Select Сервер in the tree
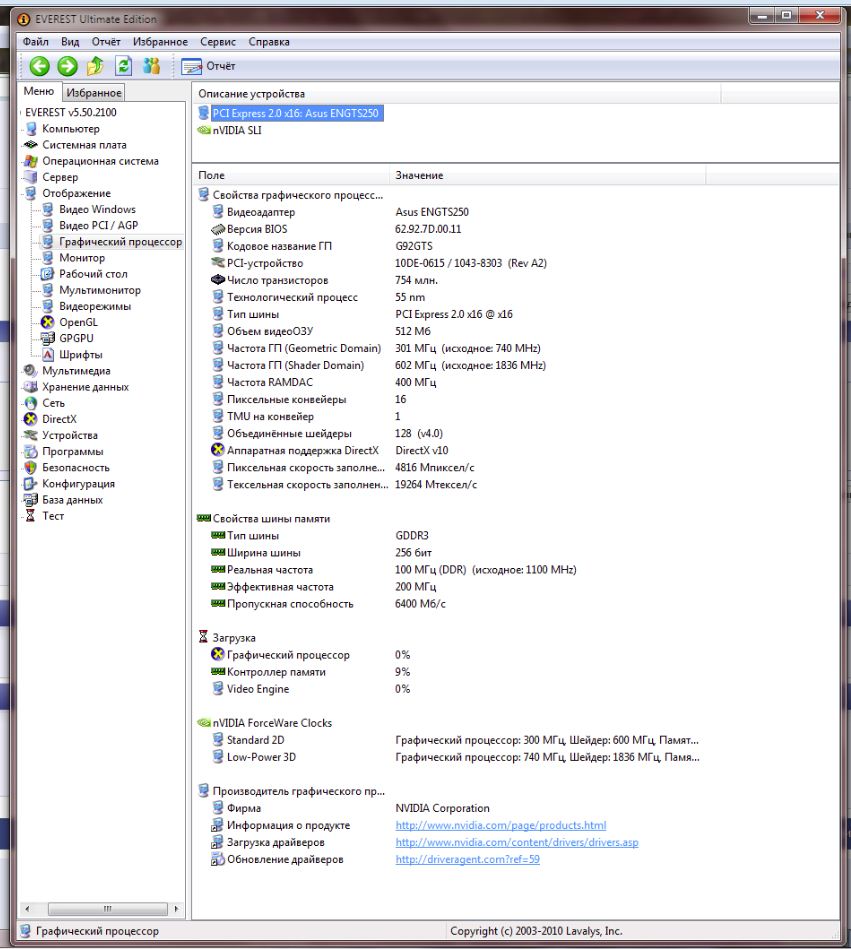The image size is (851, 949). pos(60,177)
